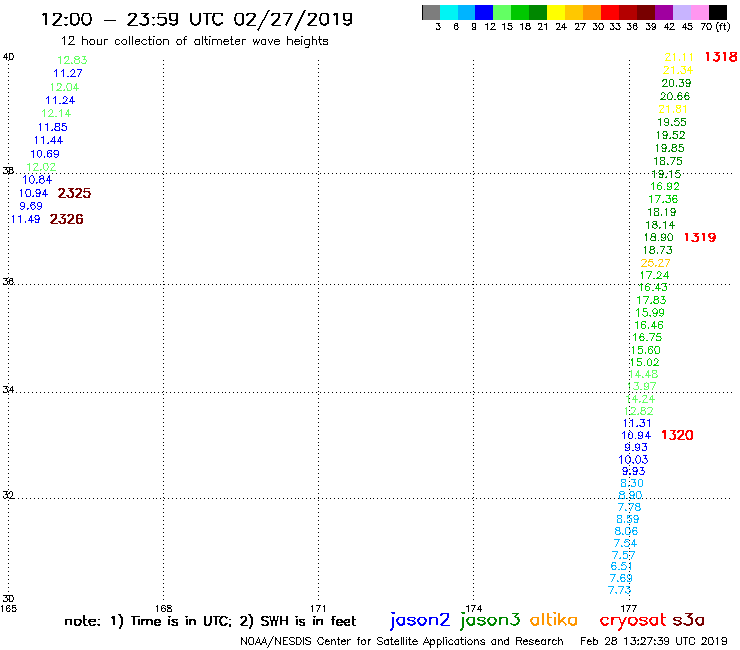
Task: Click the wave height value '17.83'
Action: [x=651, y=300]
